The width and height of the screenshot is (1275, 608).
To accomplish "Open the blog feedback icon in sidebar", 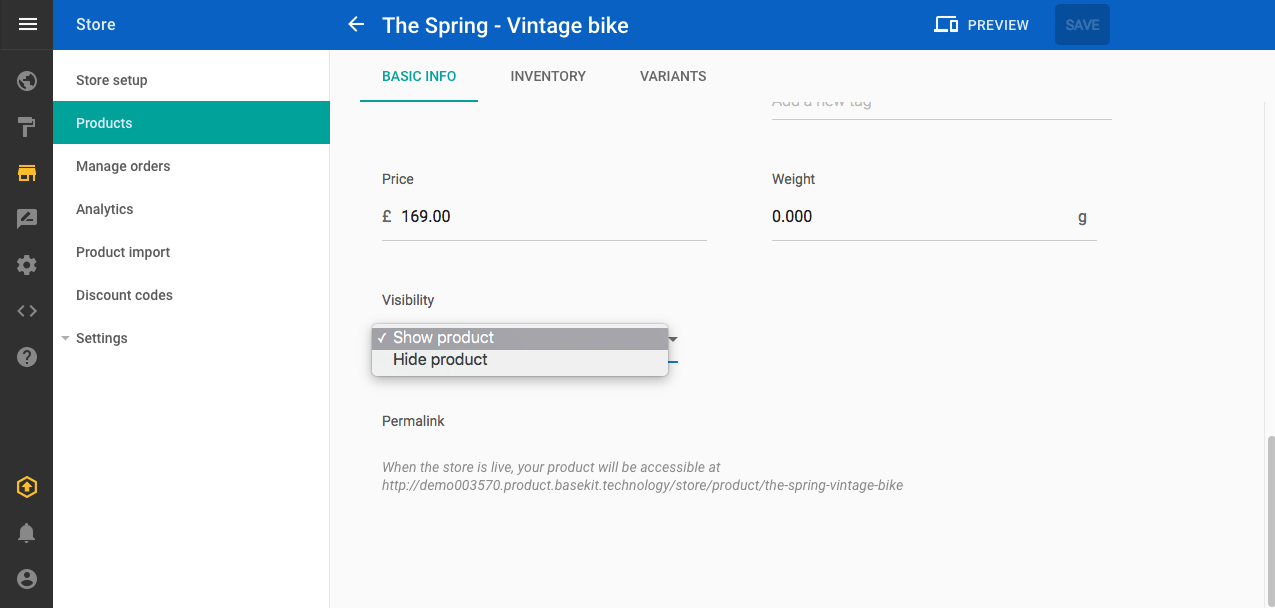I will (x=27, y=219).
